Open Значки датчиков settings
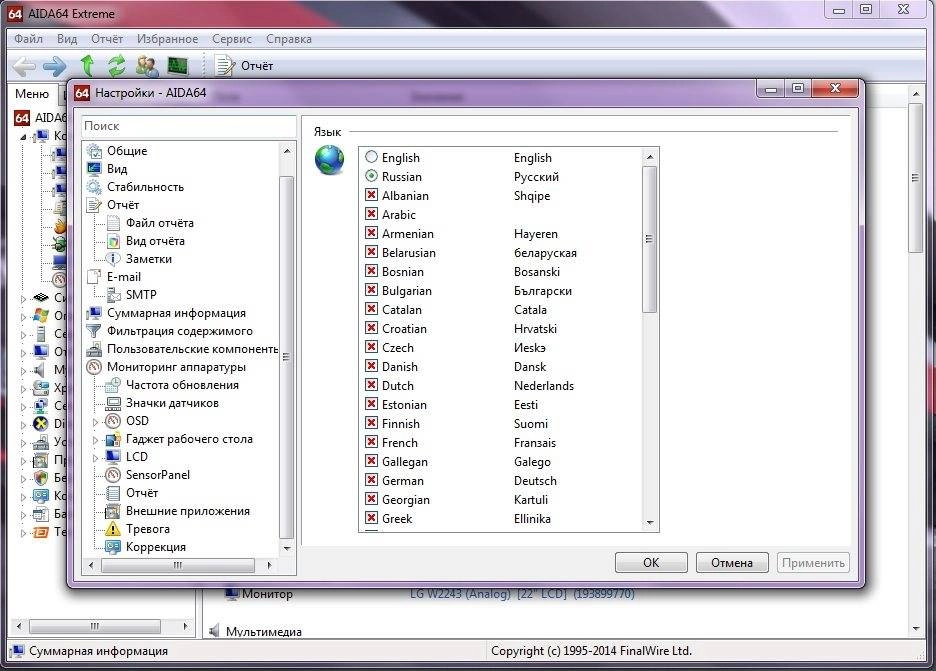 [x=172, y=403]
